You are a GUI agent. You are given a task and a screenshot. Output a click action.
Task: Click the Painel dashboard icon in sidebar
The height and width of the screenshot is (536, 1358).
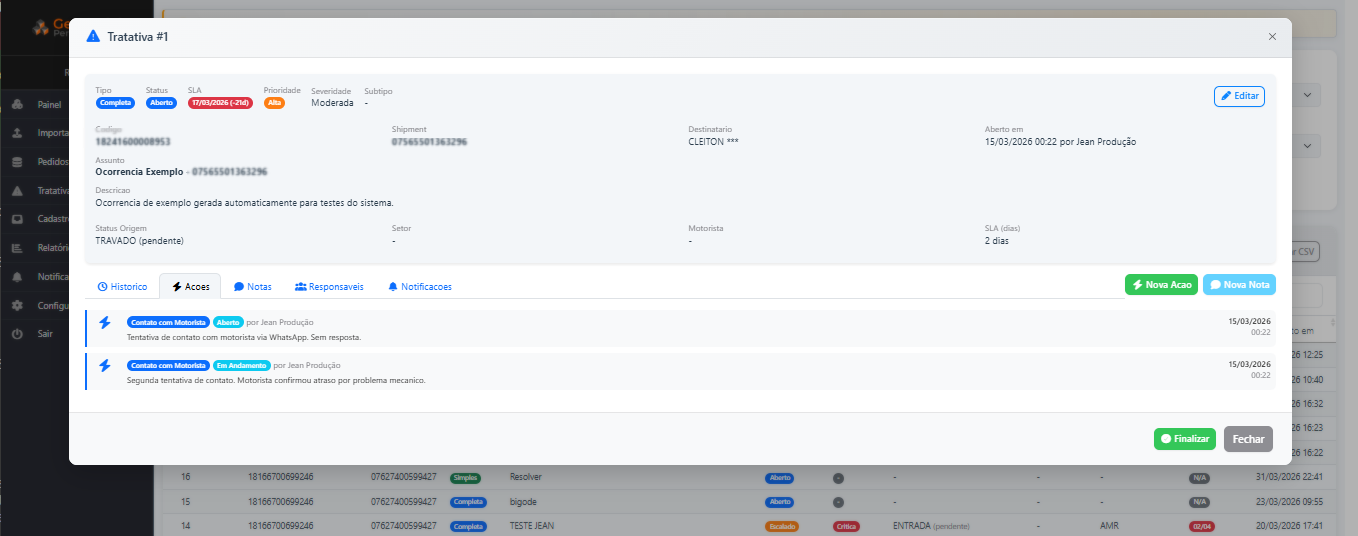tap(17, 104)
